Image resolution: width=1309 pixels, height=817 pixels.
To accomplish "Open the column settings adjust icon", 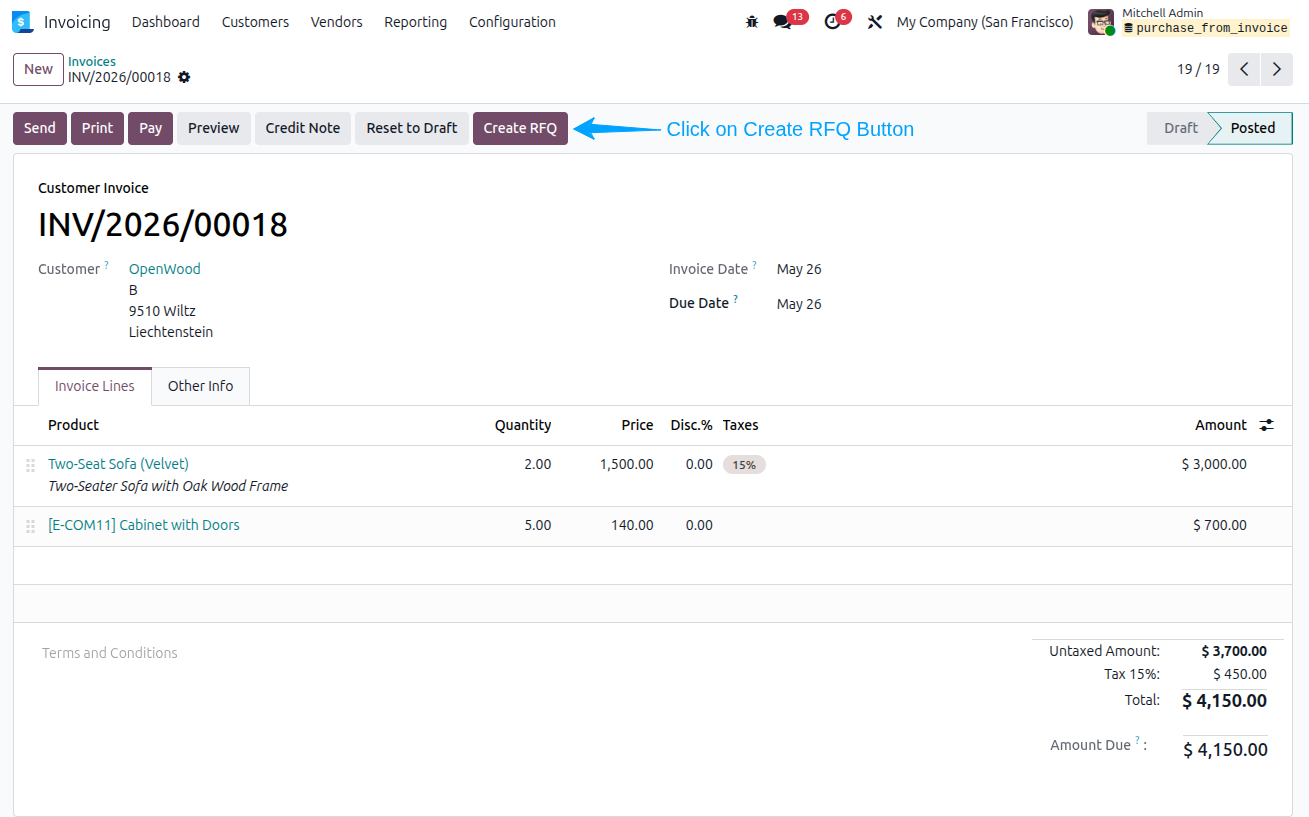I will pyautogui.click(x=1267, y=425).
